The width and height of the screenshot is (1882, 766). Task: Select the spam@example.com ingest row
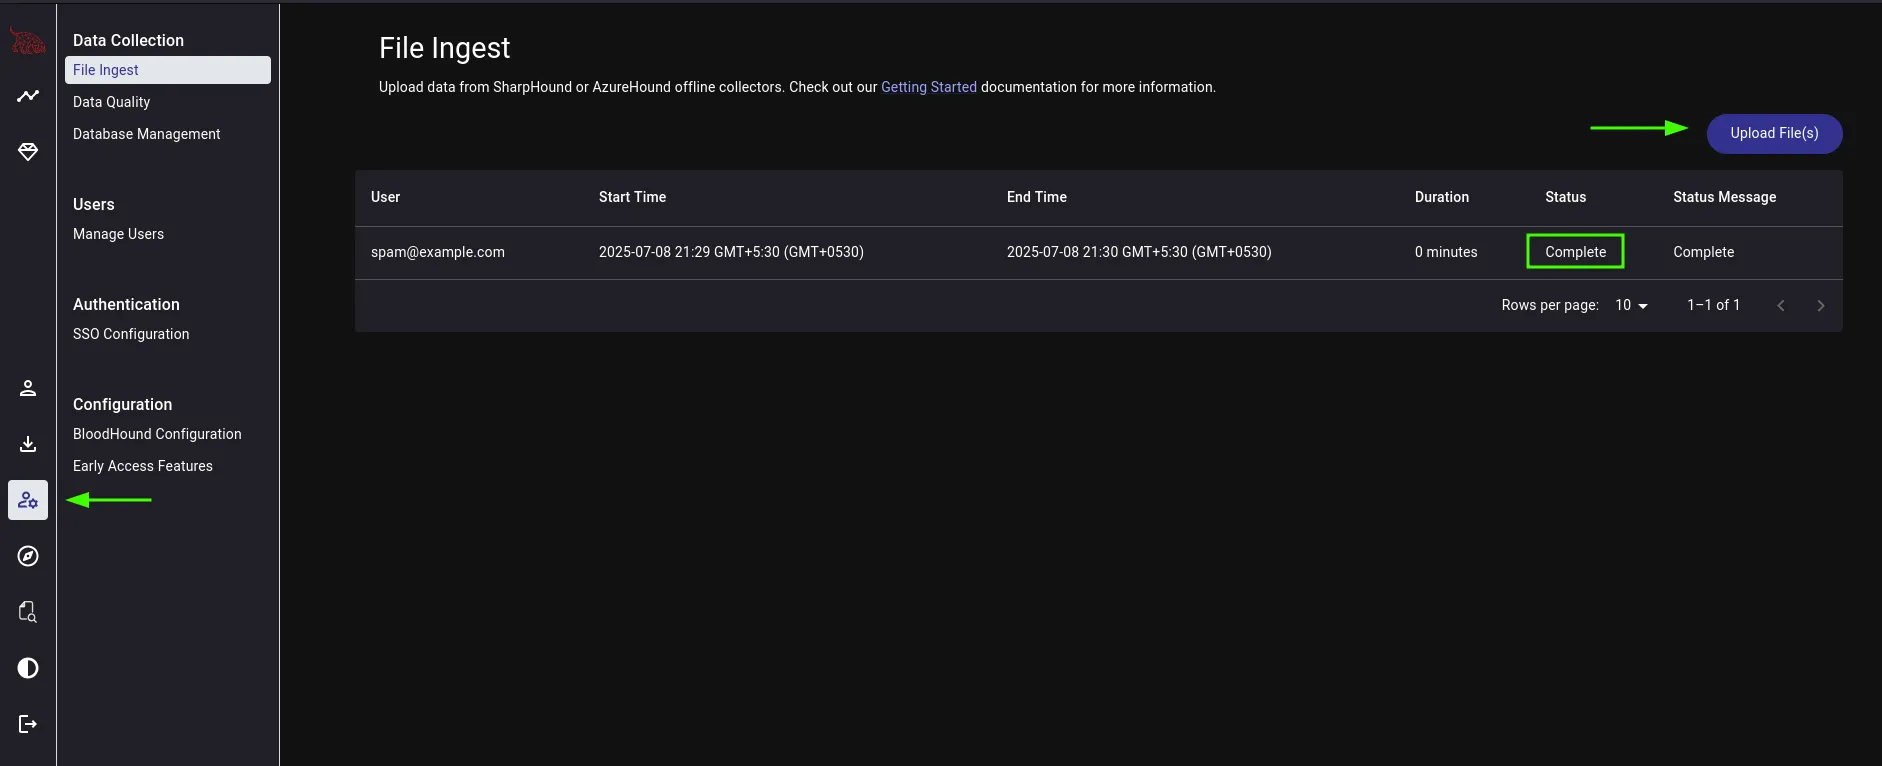(x=1098, y=252)
